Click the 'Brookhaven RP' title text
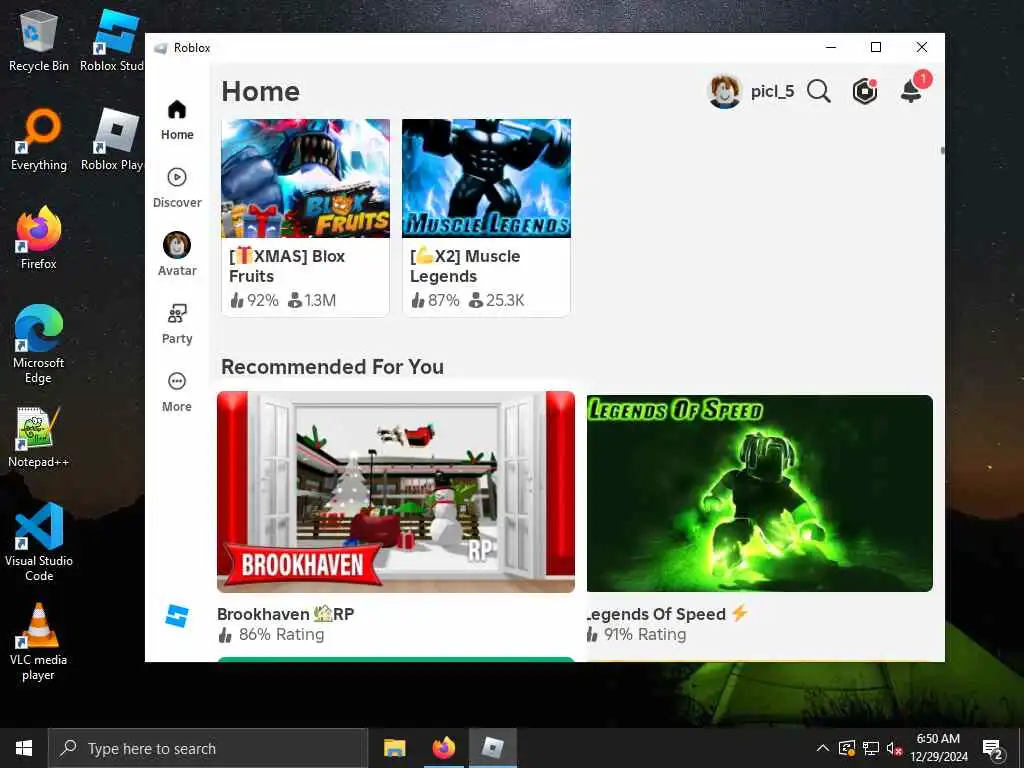This screenshot has height=768, width=1024. click(285, 614)
